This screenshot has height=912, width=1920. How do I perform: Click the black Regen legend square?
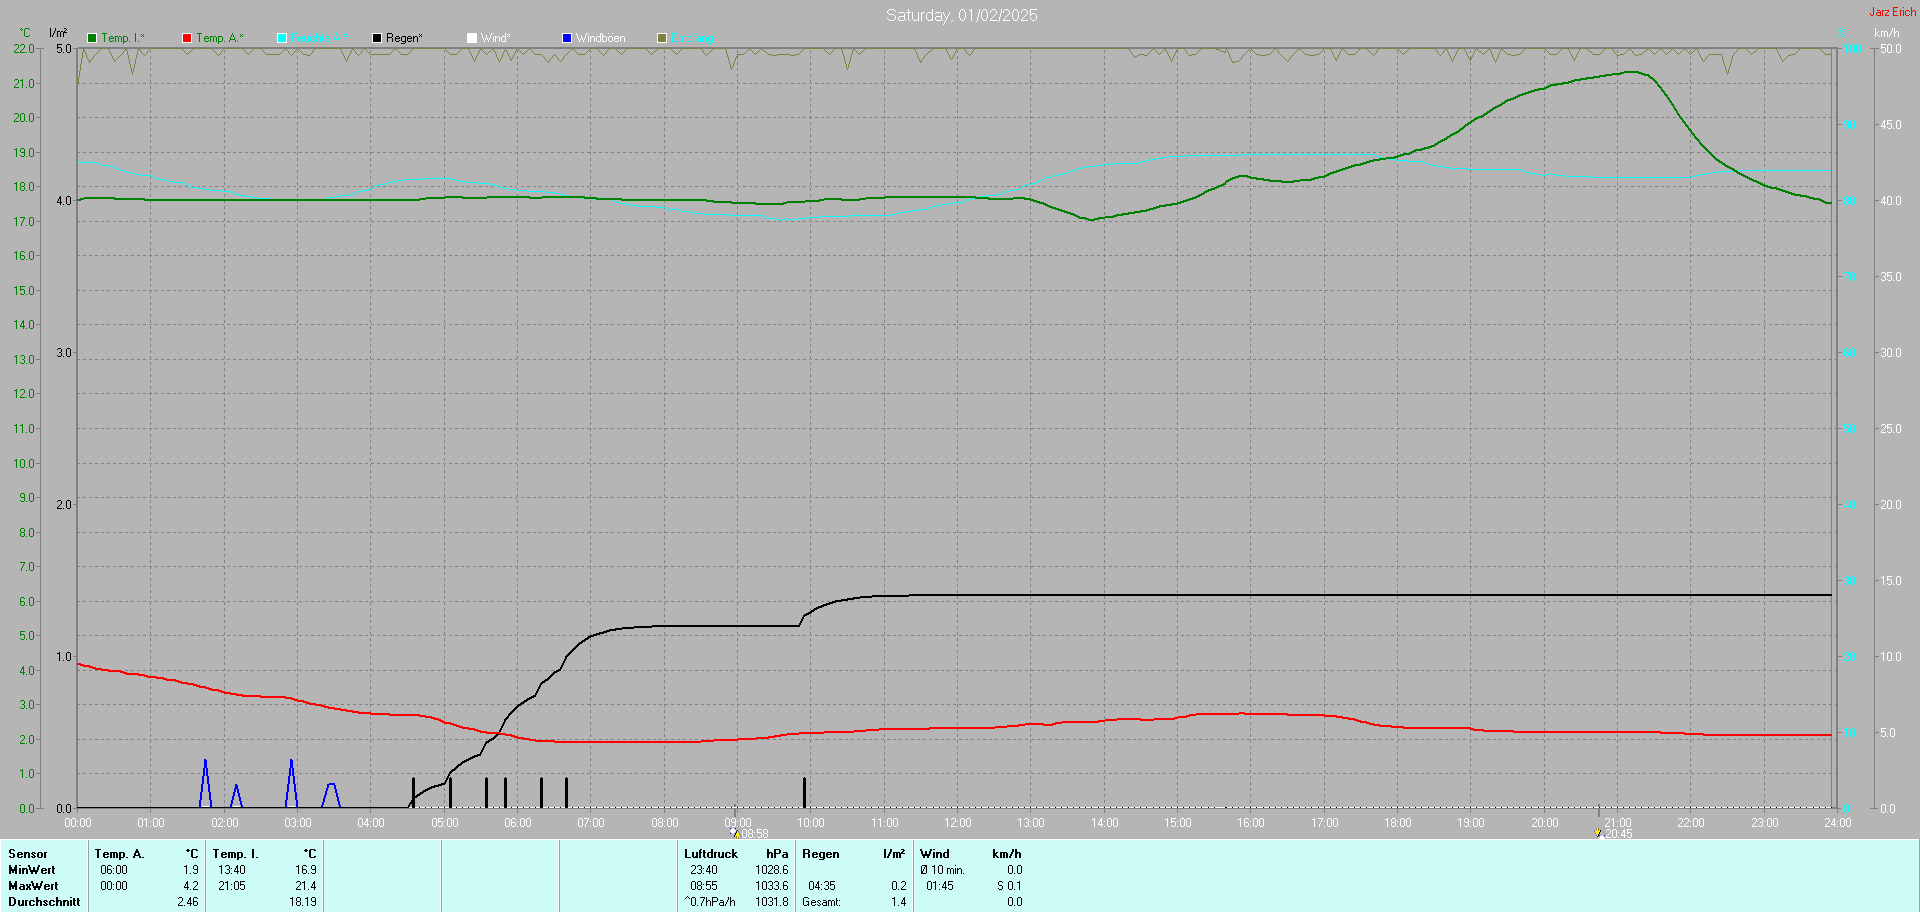[377, 38]
